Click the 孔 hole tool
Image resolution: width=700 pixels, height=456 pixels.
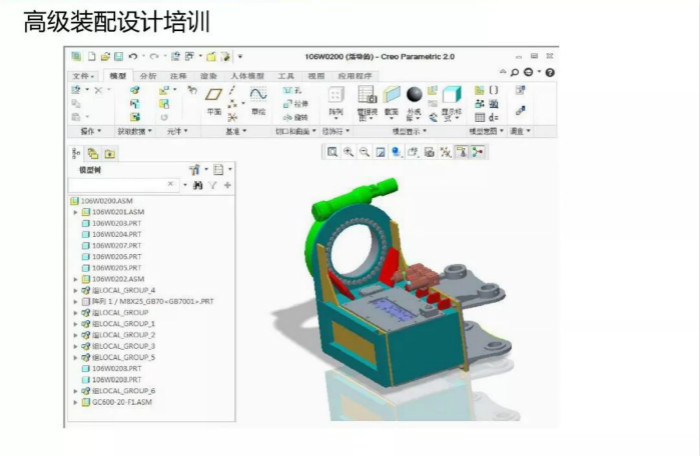292,91
